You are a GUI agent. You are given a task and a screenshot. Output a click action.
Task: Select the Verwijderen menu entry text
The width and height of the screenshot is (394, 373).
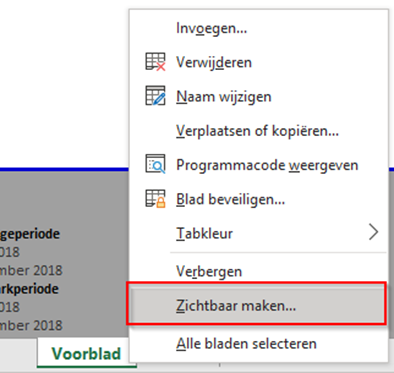[214, 62]
